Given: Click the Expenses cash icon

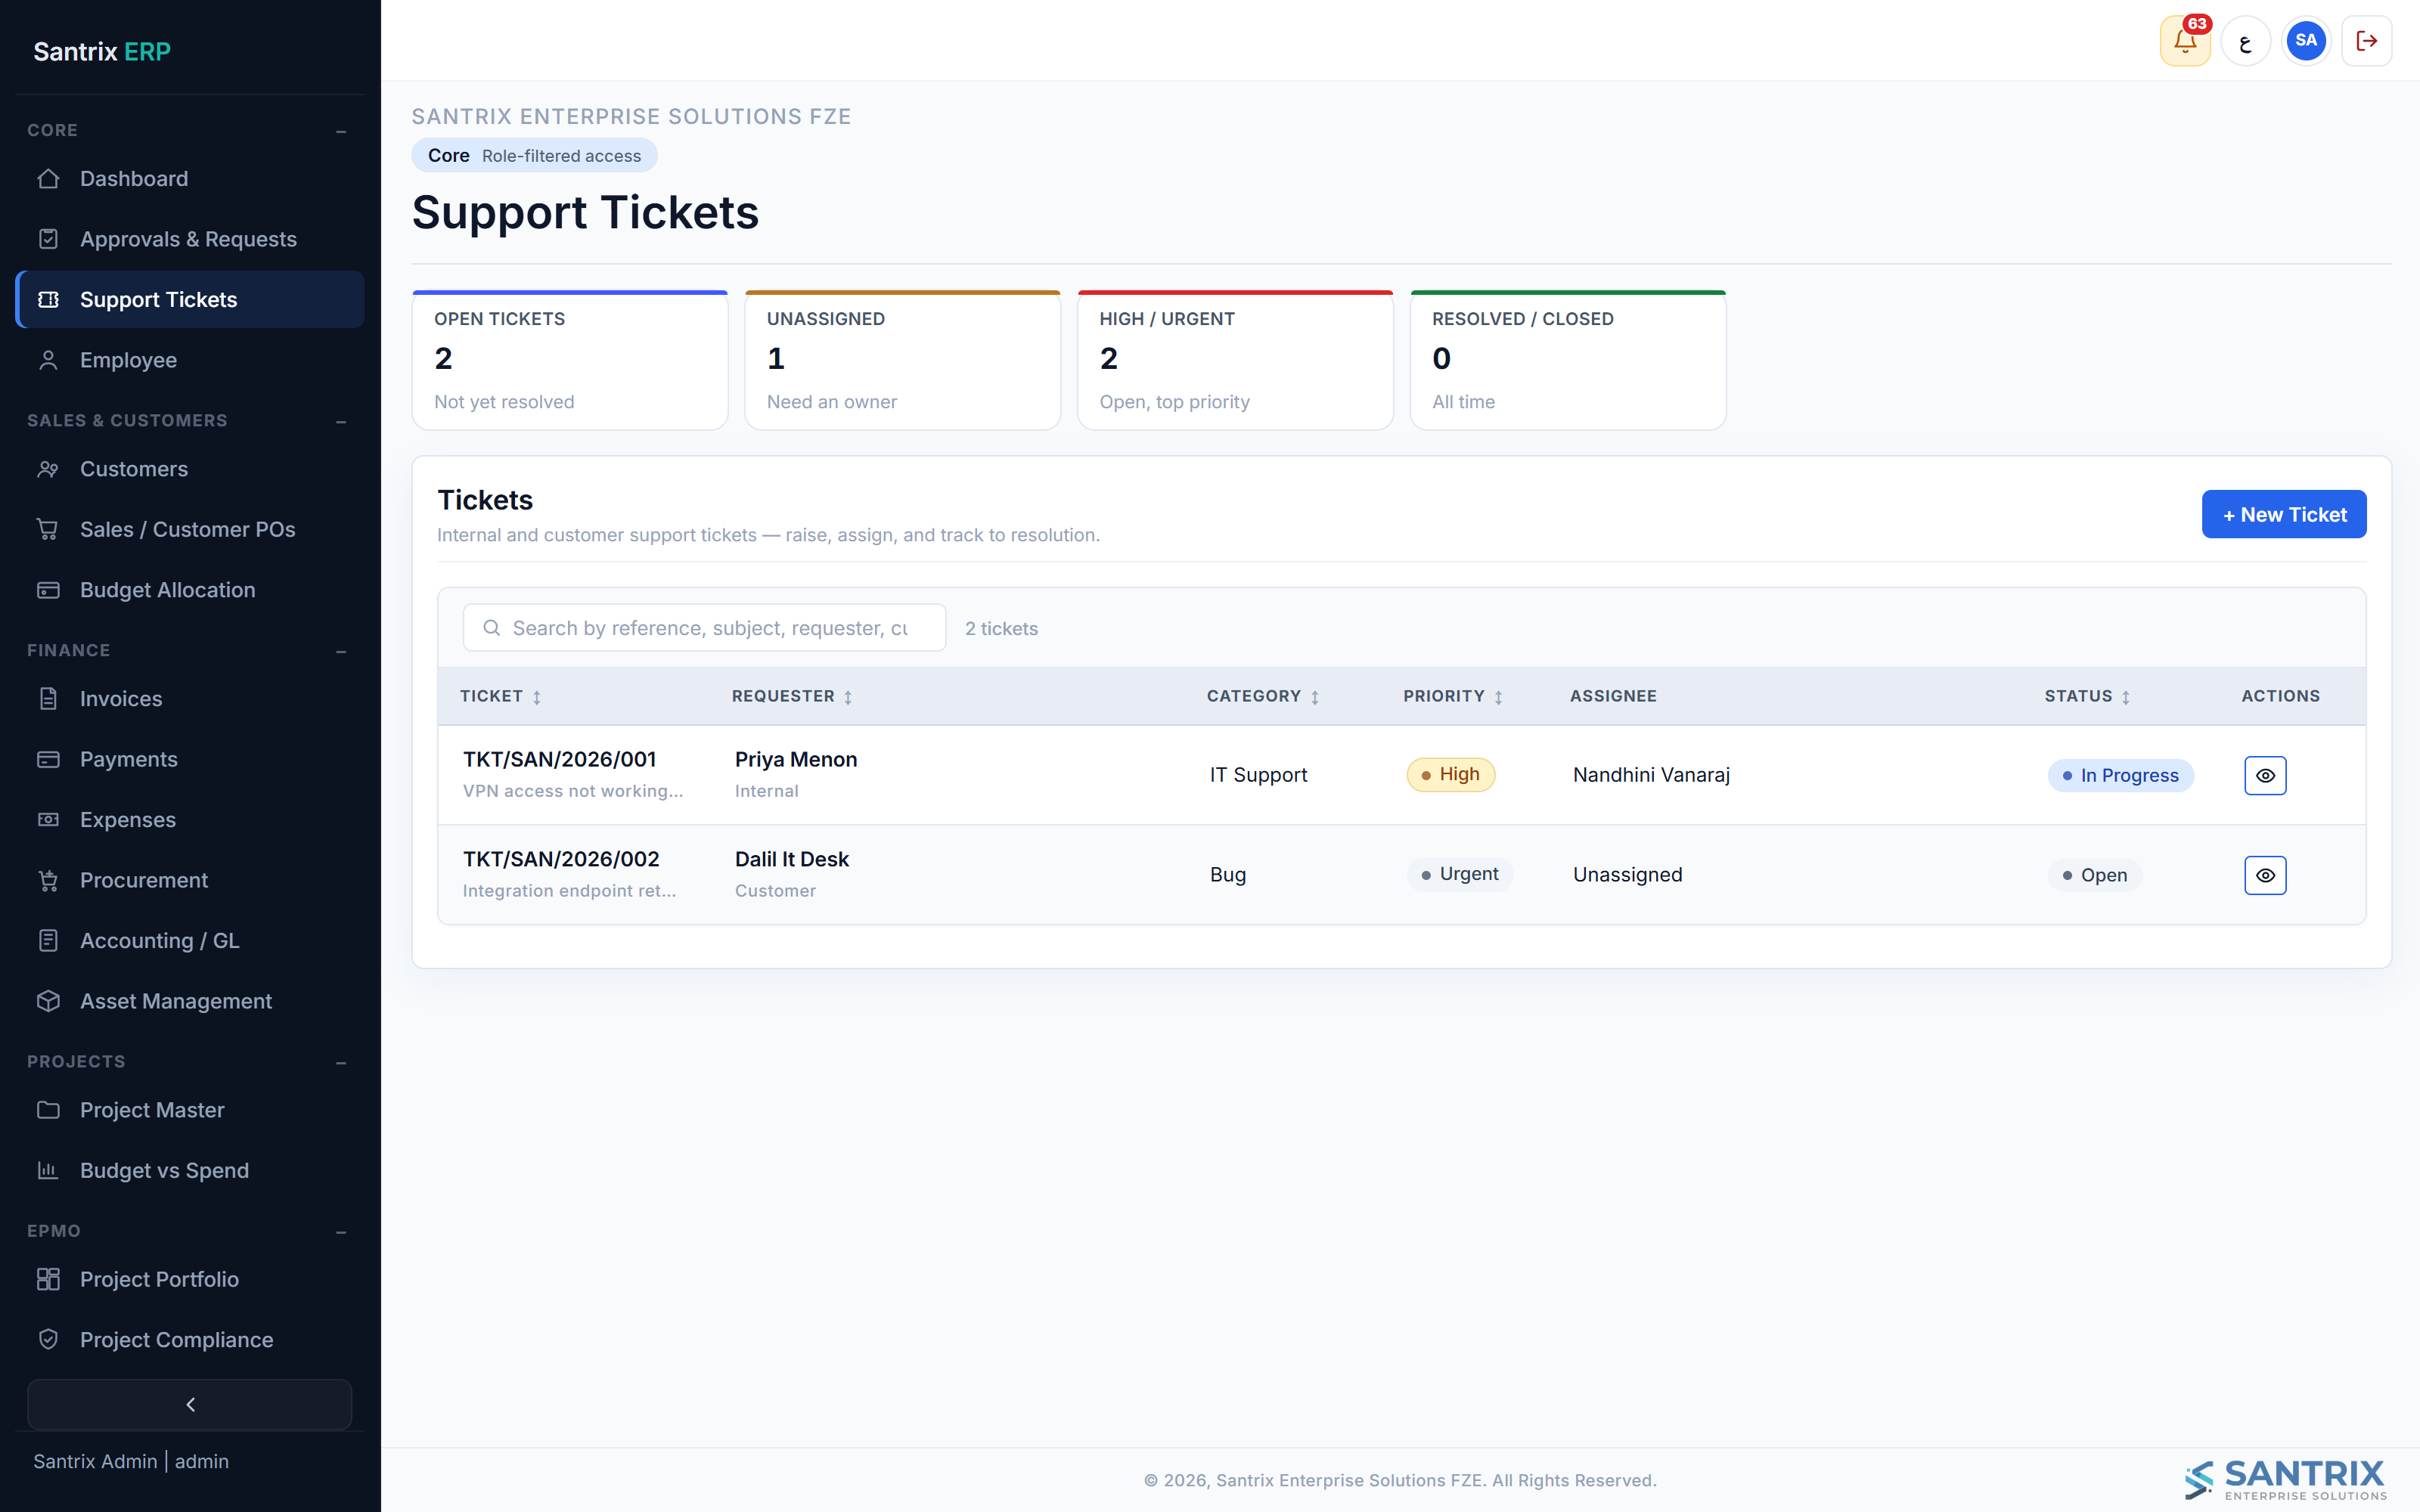Looking at the screenshot, I should (x=48, y=820).
